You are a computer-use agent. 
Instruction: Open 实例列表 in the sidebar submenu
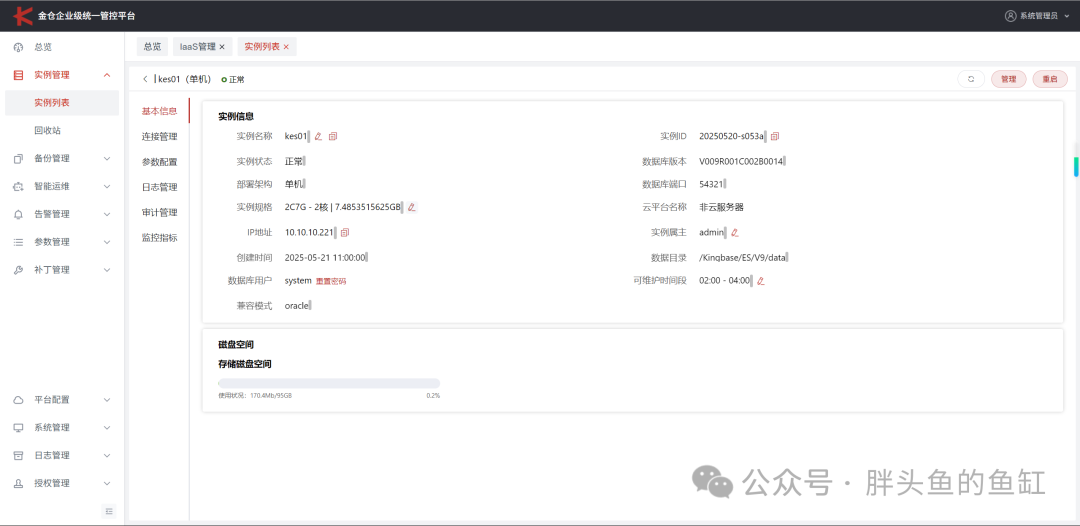point(62,103)
